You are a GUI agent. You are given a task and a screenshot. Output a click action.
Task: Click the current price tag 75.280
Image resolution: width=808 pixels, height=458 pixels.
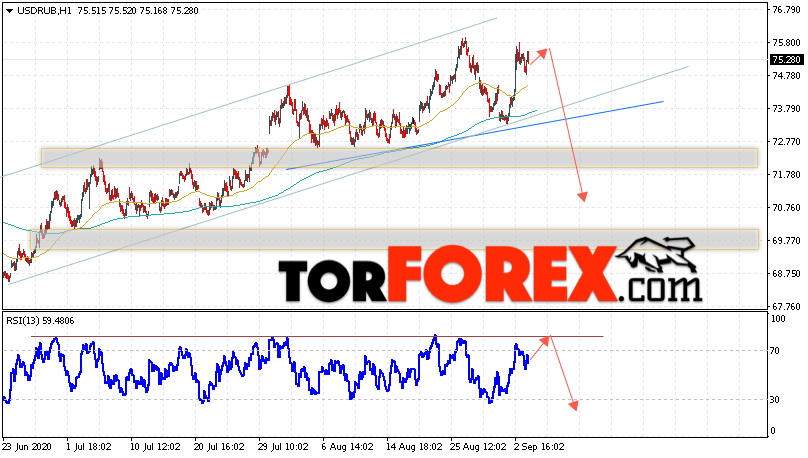pyautogui.click(x=786, y=60)
